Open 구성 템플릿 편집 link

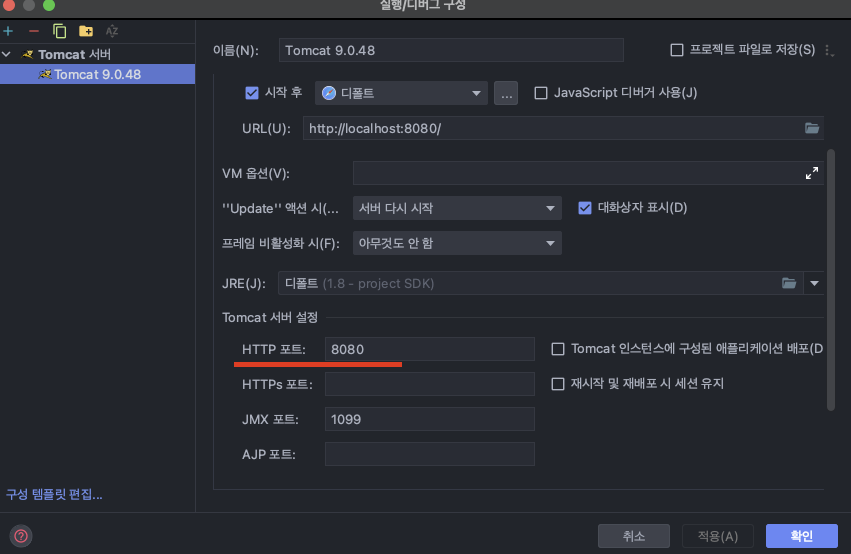tap(54, 494)
